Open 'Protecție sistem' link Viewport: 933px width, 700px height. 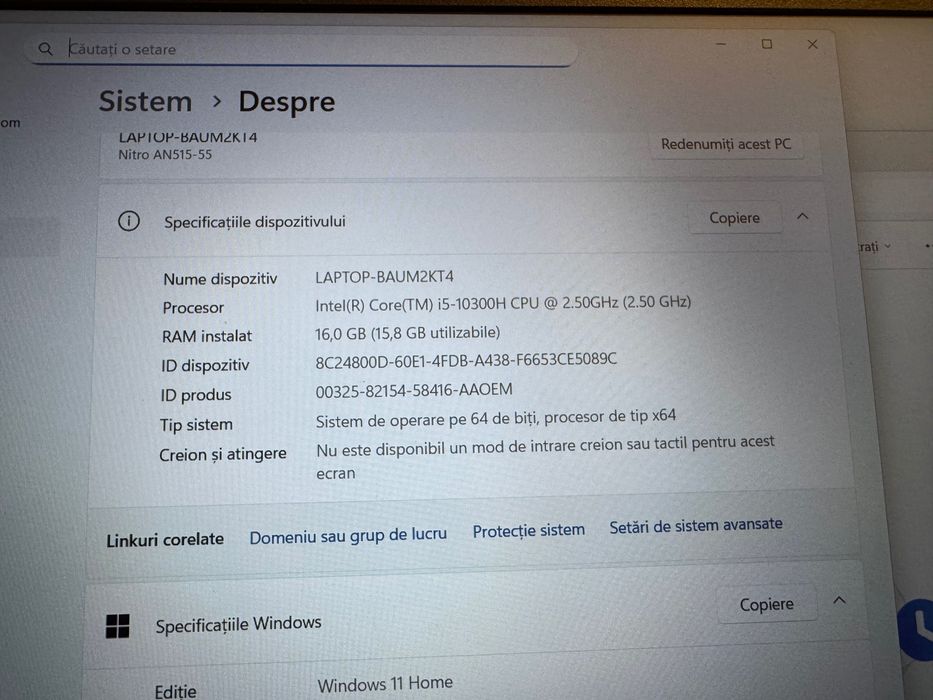coord(528,530)
